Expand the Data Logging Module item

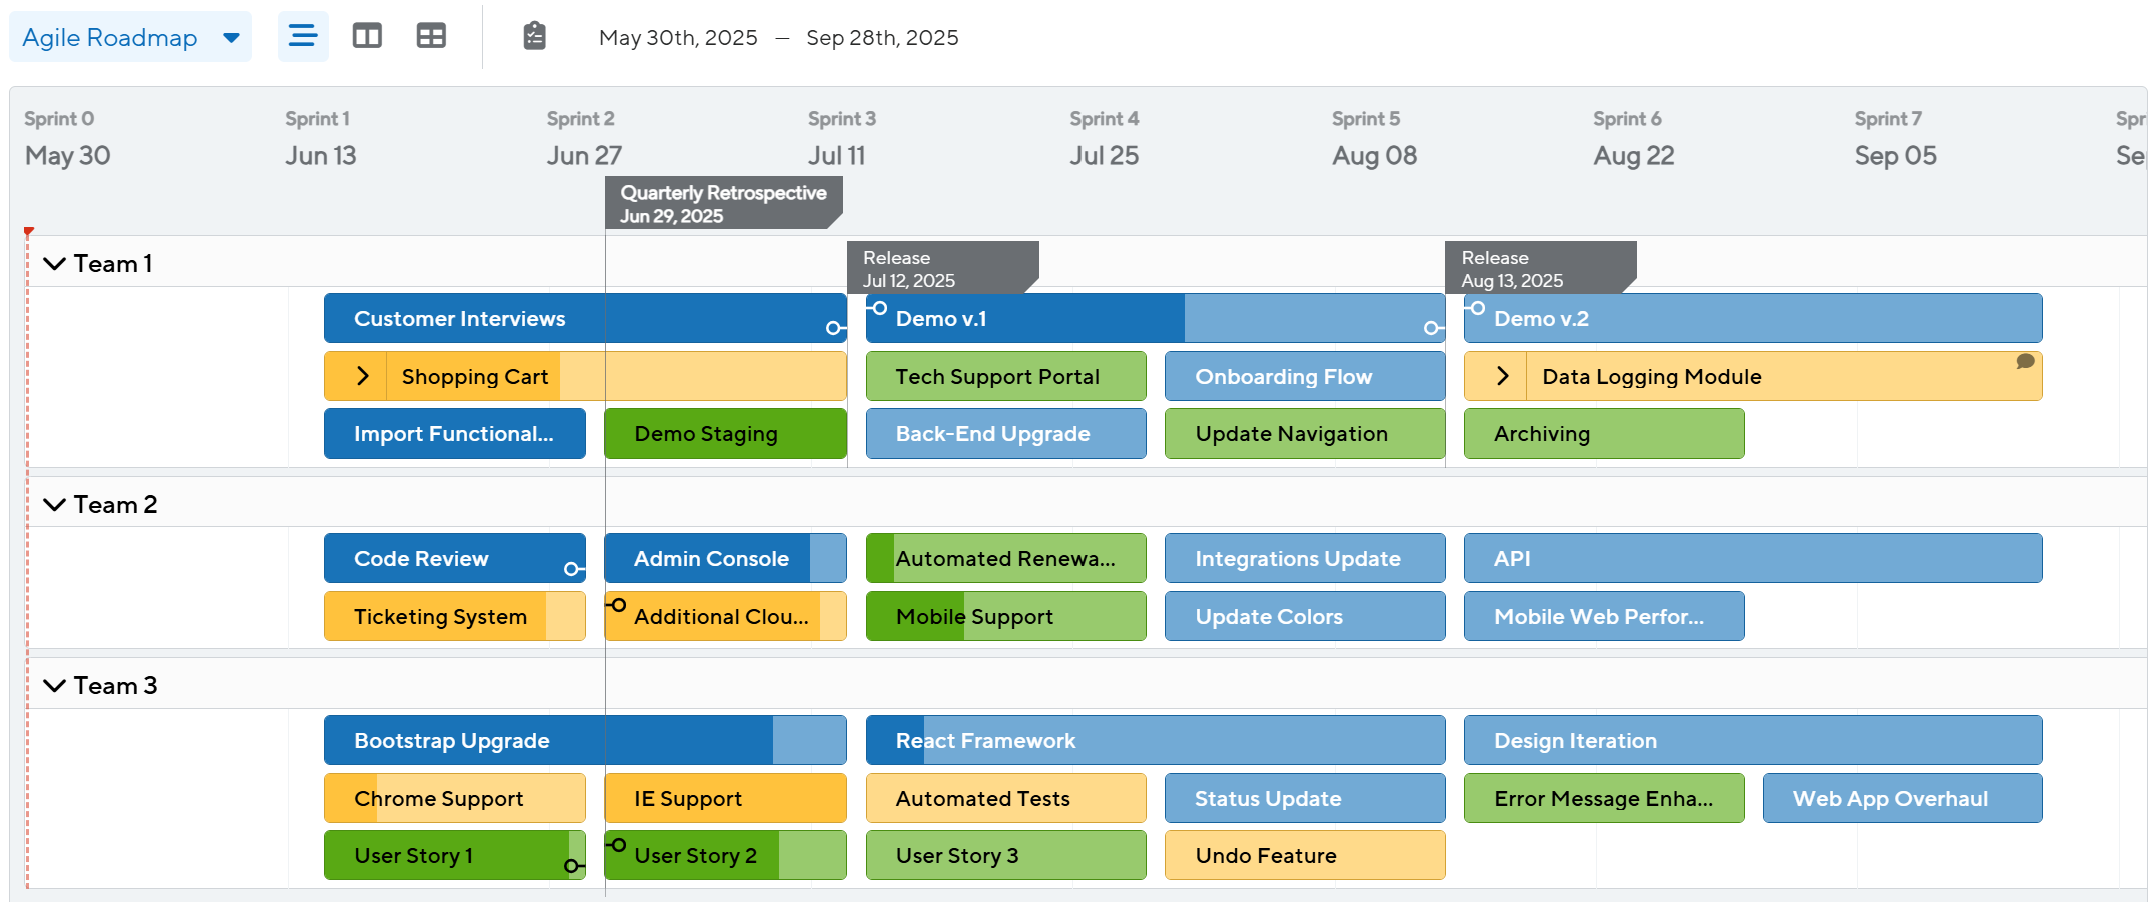point(1502,377)
